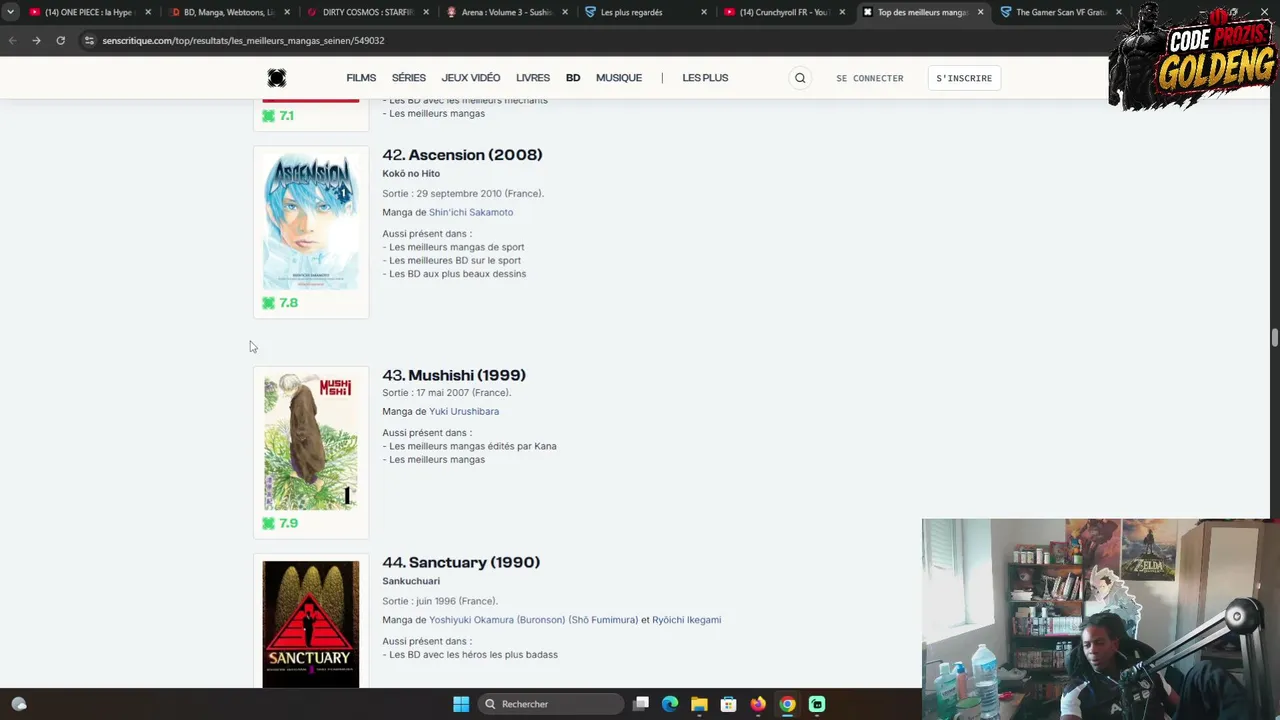Visit author Yuki Urushibara's page
1280x720 pixels.
tap(464, 411)
